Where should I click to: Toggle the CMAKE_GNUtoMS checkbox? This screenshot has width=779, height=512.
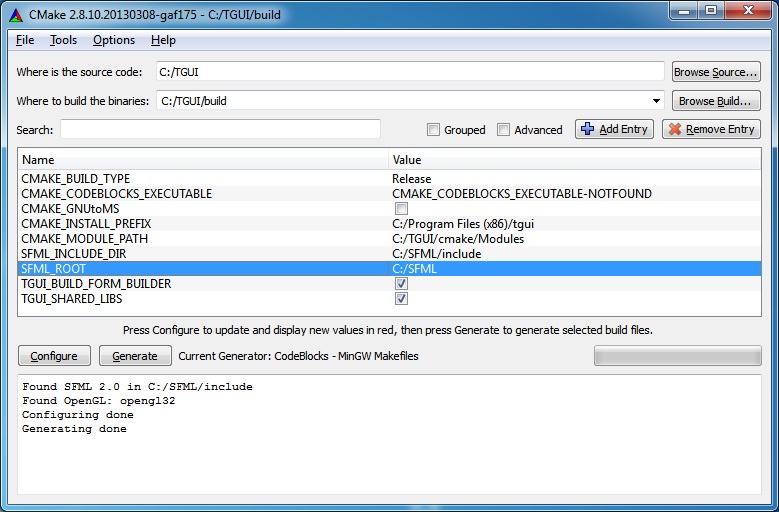click(401, 209)
